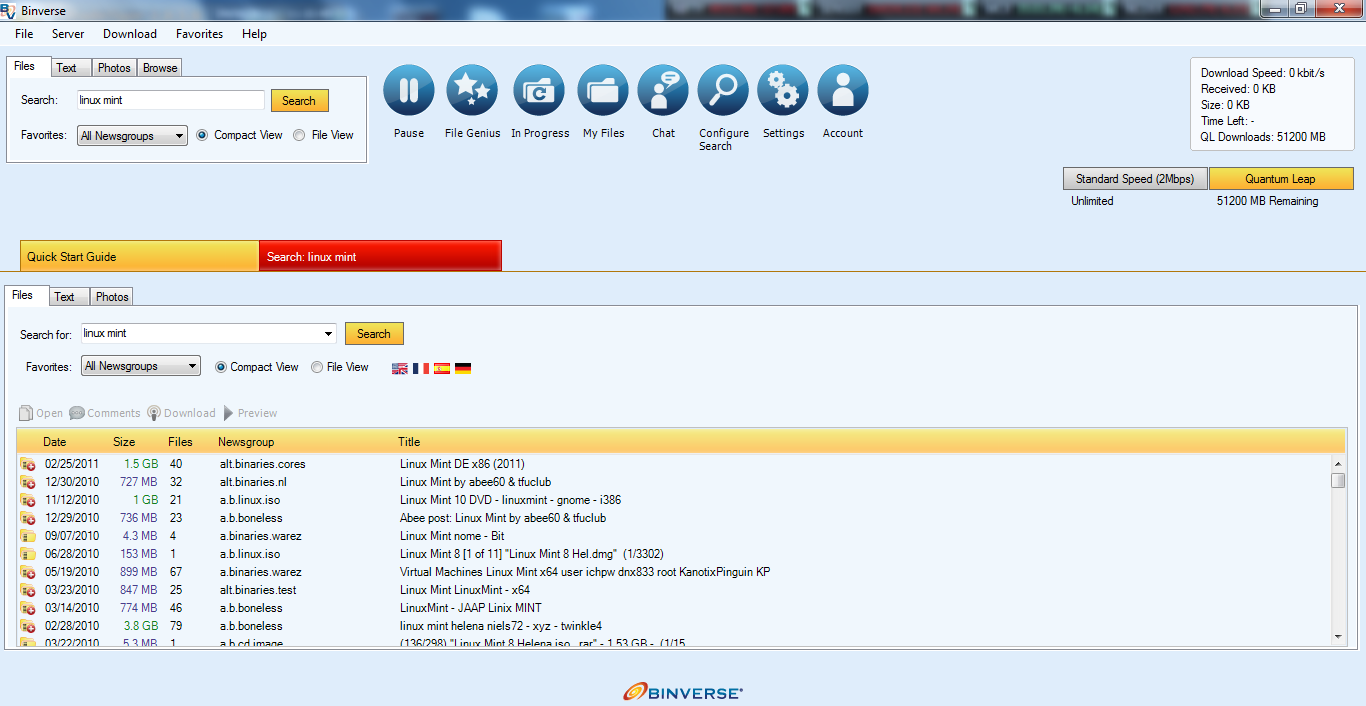
Task: Click the Search button beside Search for
Action: 374,334
